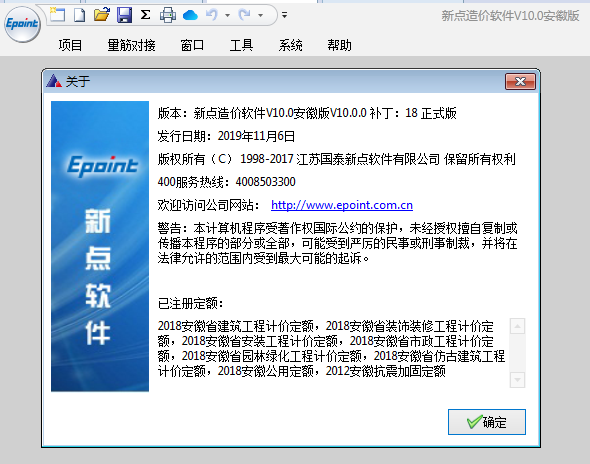Click the 已注册定额 label
This screenshot has width=590, height=464.
[190, 303]
